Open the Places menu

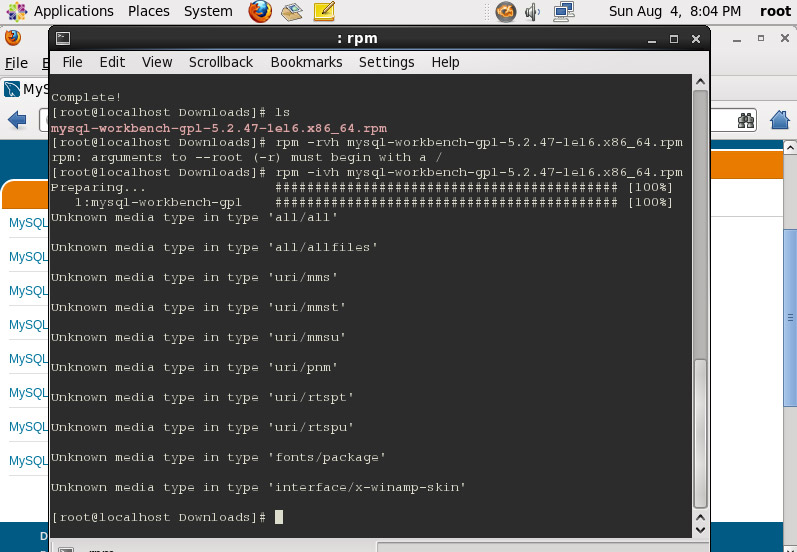148,11
